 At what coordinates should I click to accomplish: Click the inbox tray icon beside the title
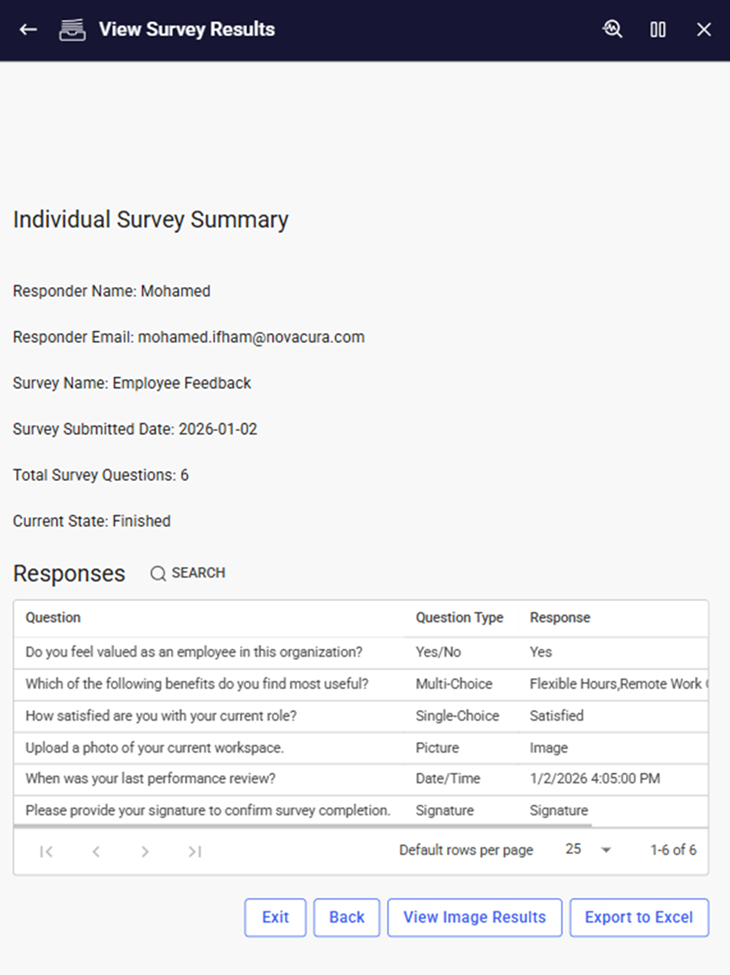pos(72,30)
